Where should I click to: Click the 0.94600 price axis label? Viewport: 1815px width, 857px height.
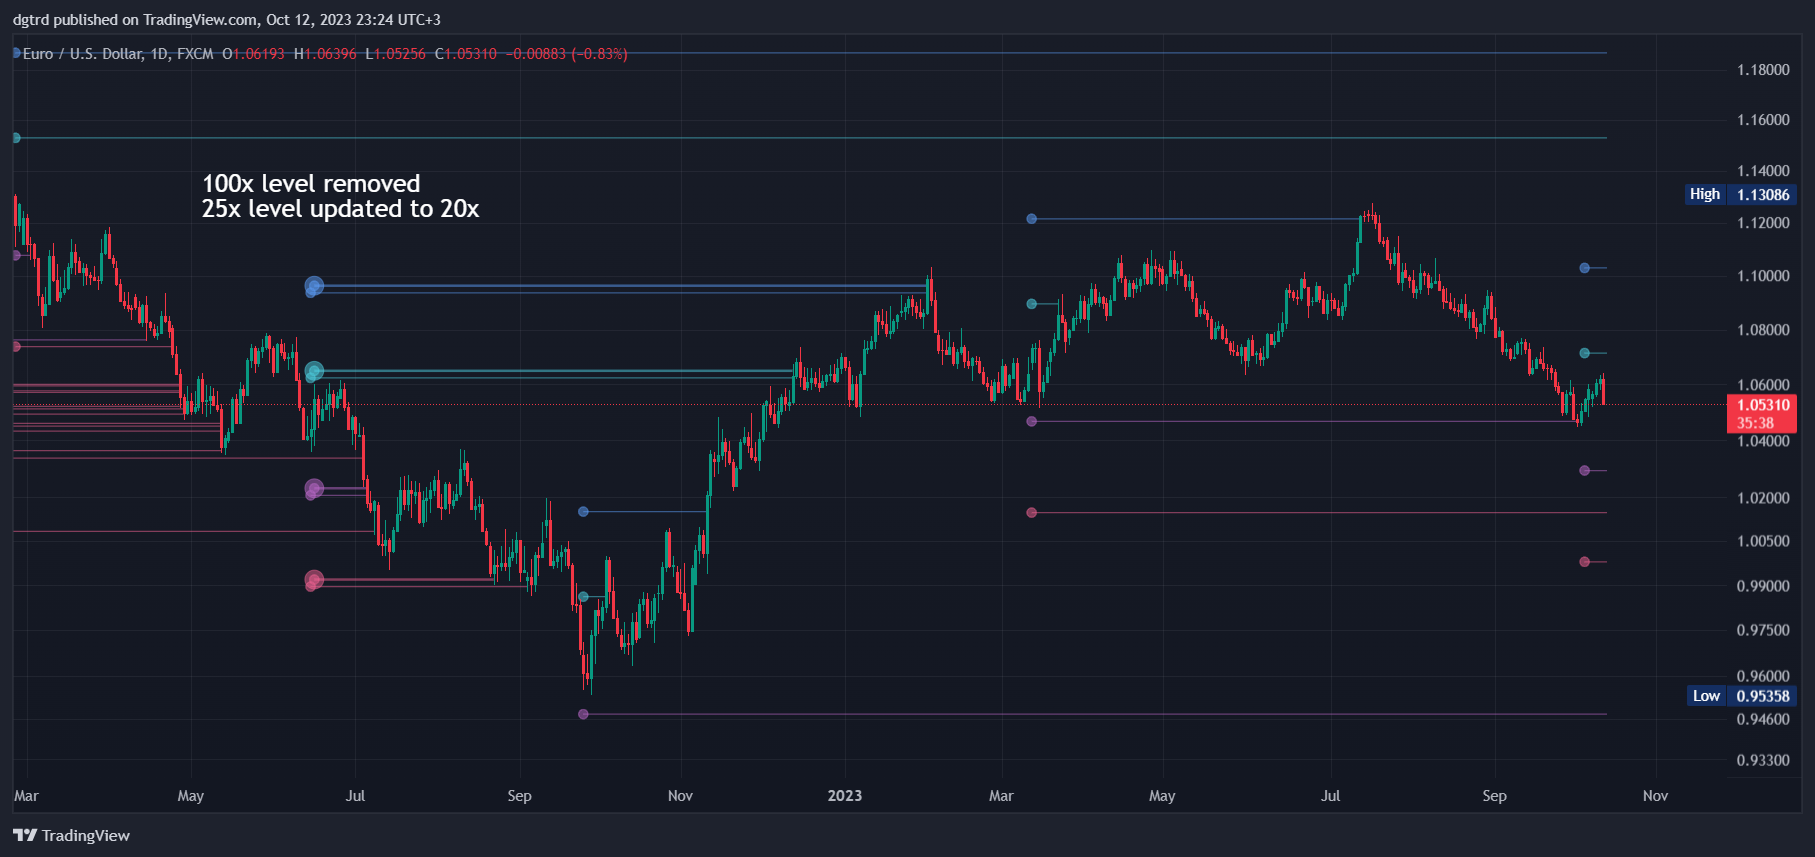[x=1763, y=719]
